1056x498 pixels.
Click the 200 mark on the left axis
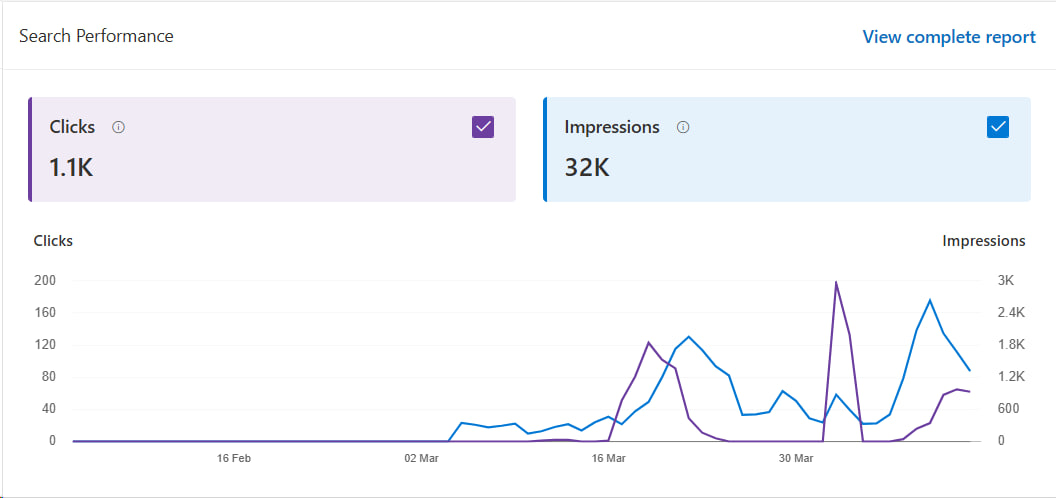pyautogui.click(x=44, y=280)
